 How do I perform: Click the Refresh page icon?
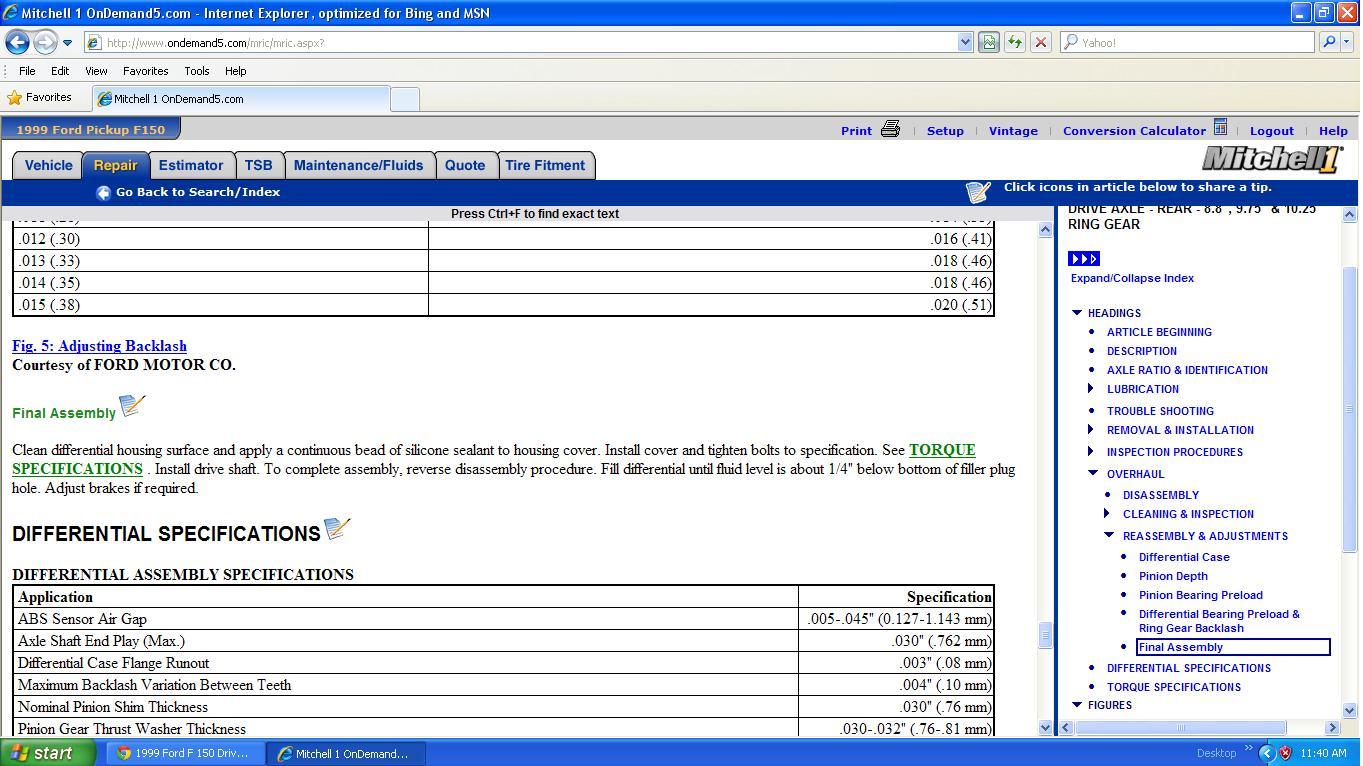pos(1014,42)
